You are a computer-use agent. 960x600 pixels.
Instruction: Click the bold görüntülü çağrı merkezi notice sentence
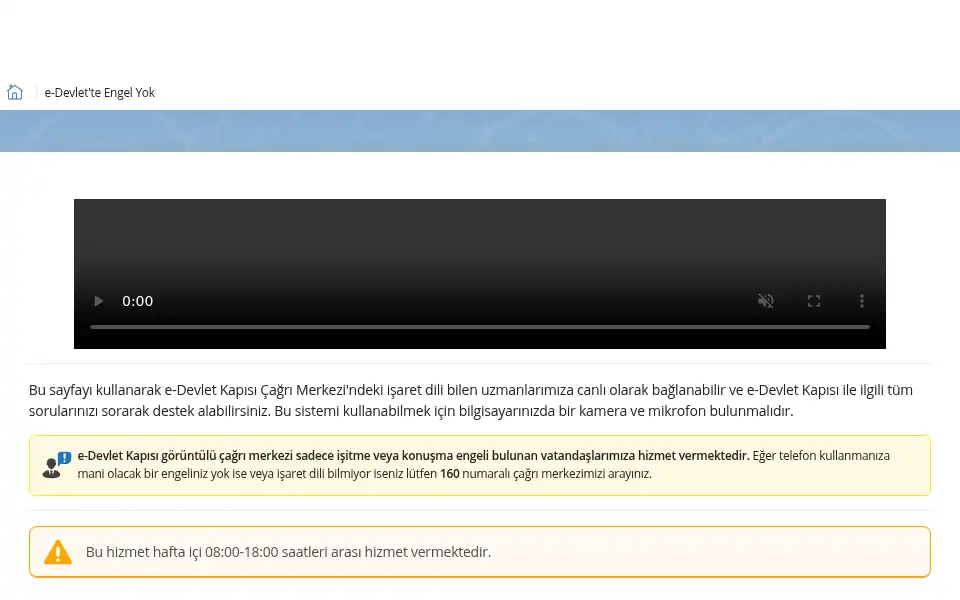413,456
